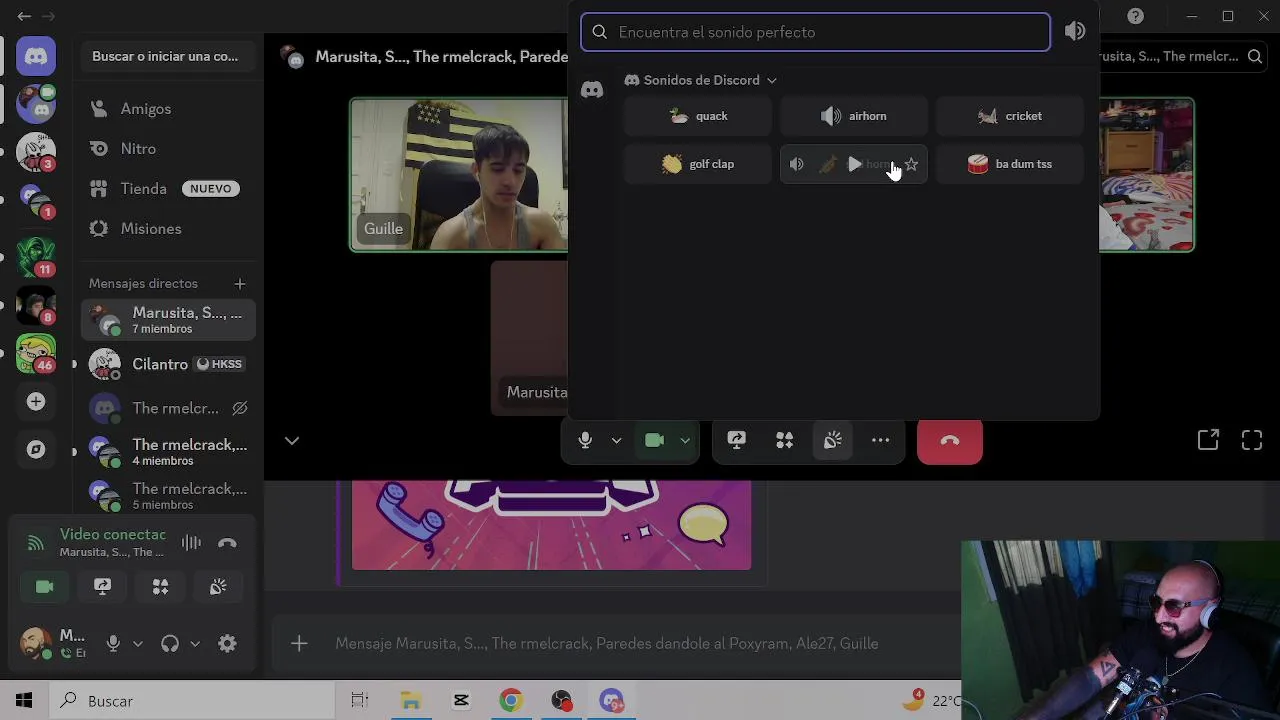Image resolution: width=1280 pixels, height=720 pixels.
Task: Add a server plus button
Action: tap(36, 401)
